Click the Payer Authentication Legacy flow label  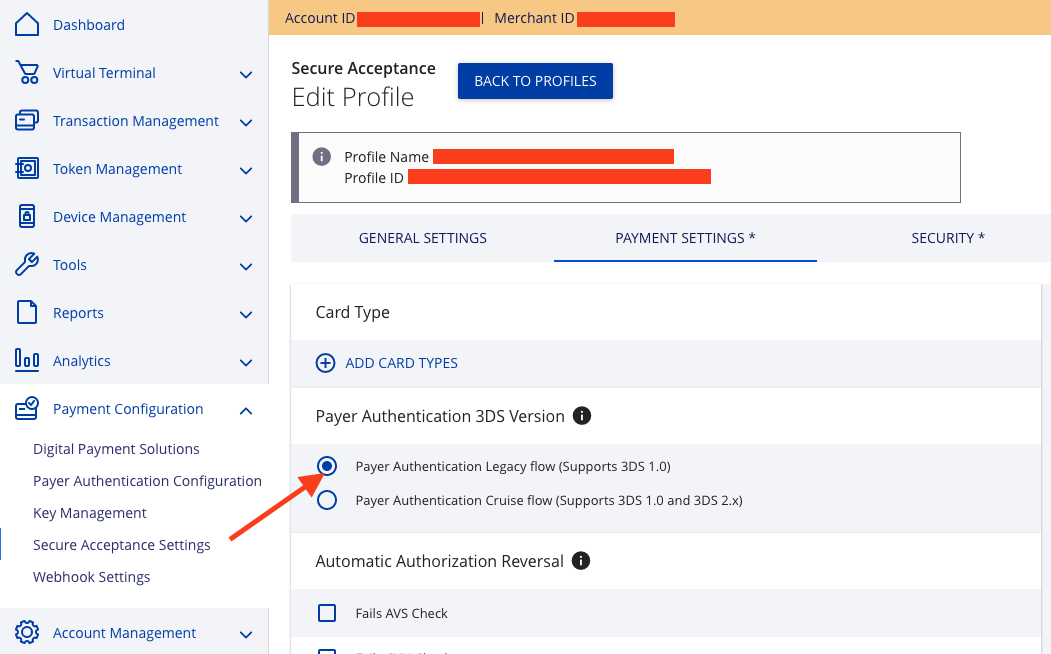coord(513,466)
